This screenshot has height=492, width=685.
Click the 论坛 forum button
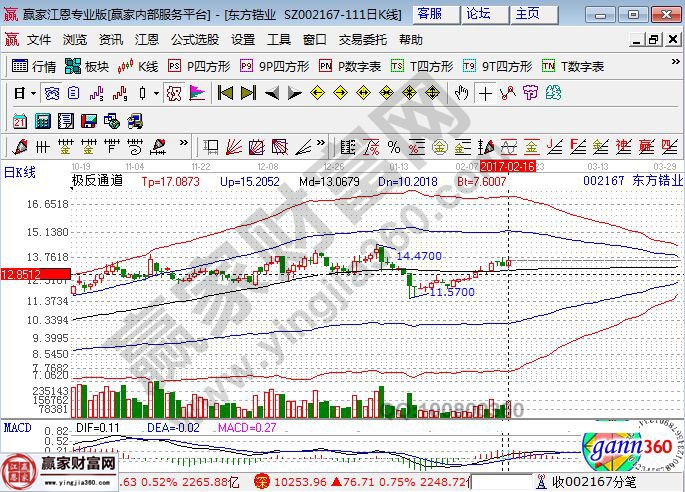pyautogui.click(x=479, y=13)
